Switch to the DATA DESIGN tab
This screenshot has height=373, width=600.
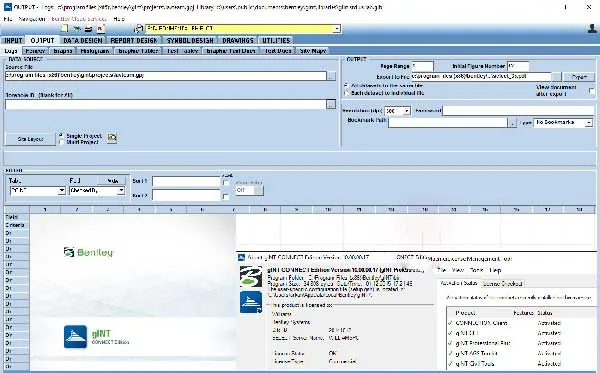tap(83, 40)
